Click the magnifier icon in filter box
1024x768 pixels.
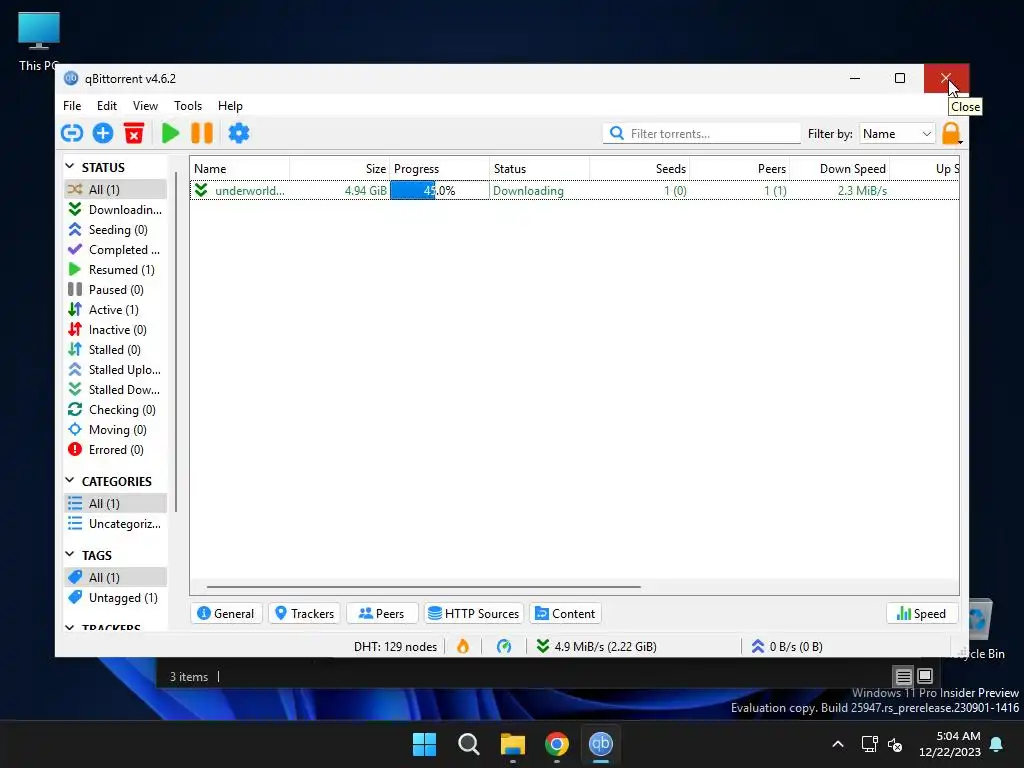pyautogui.click(x=616, y=133)
